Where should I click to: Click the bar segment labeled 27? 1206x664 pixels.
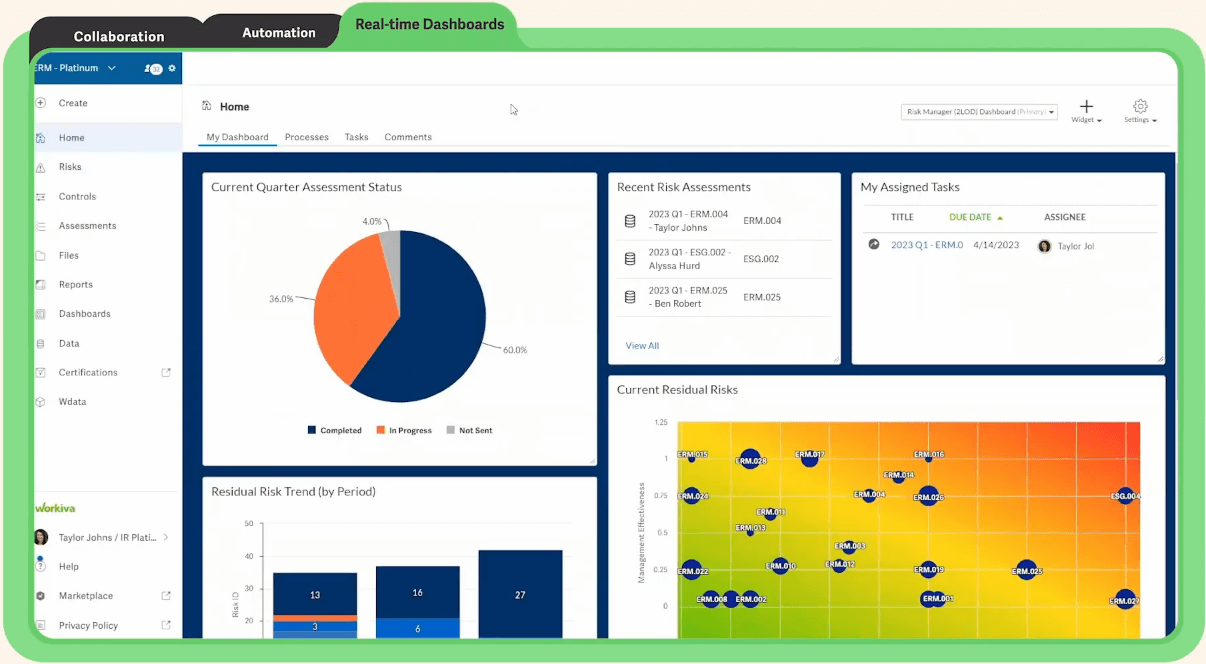[520, 594]
